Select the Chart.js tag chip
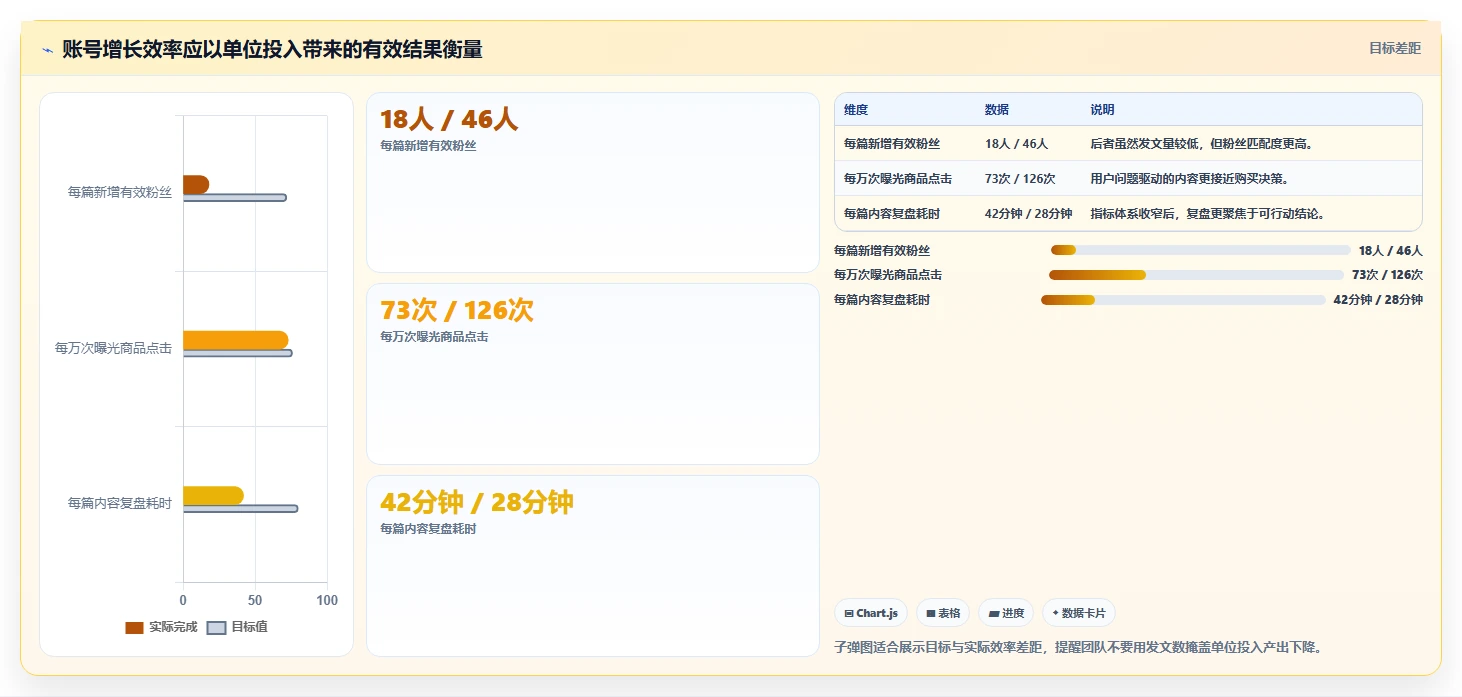 pos(871,613)
